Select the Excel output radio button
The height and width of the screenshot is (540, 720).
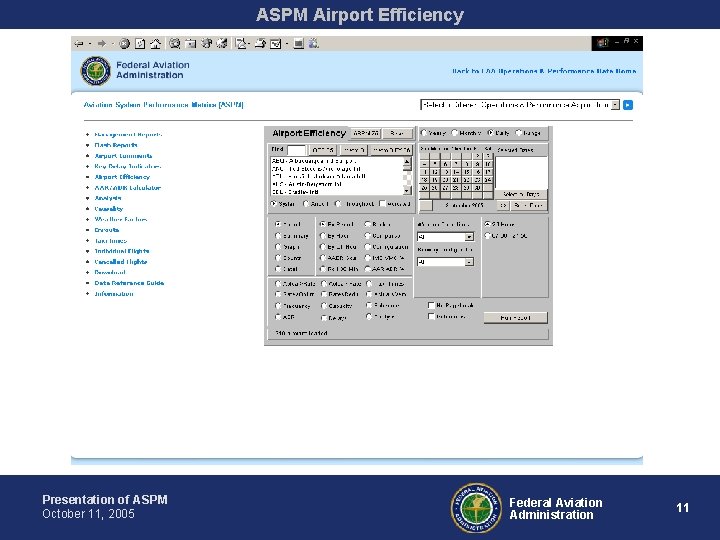coord(278,269)
